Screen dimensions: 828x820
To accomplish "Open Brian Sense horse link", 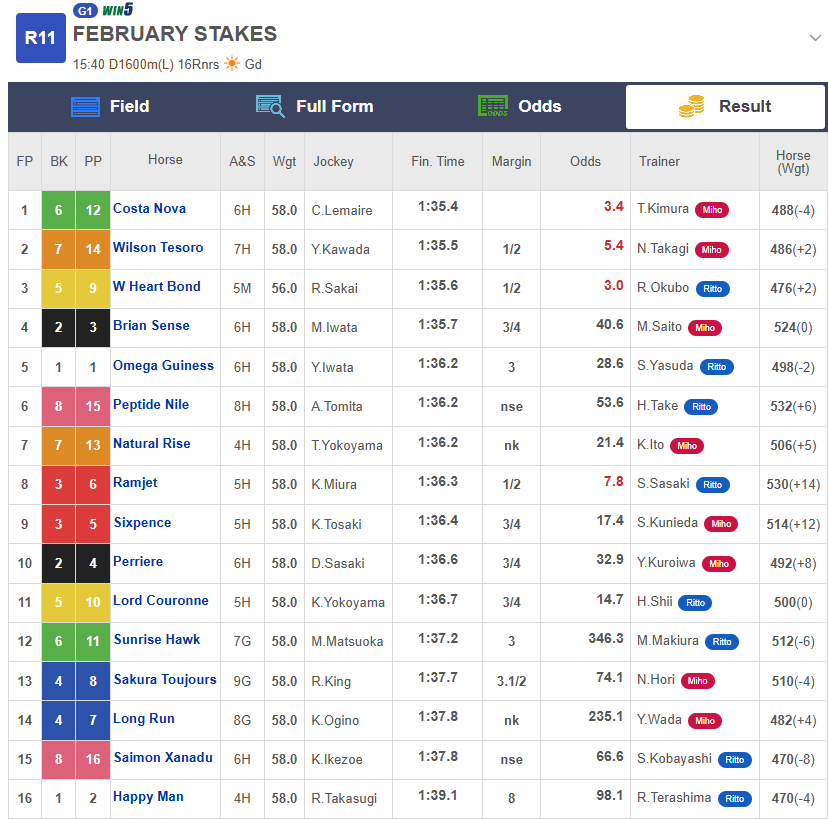I will point(151,326).
